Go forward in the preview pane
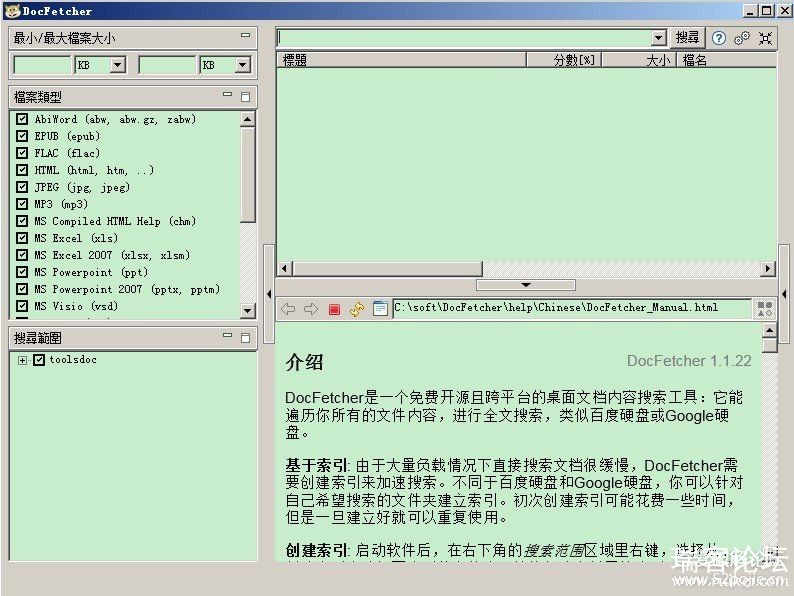794x596 pixels. coord(311,308)
